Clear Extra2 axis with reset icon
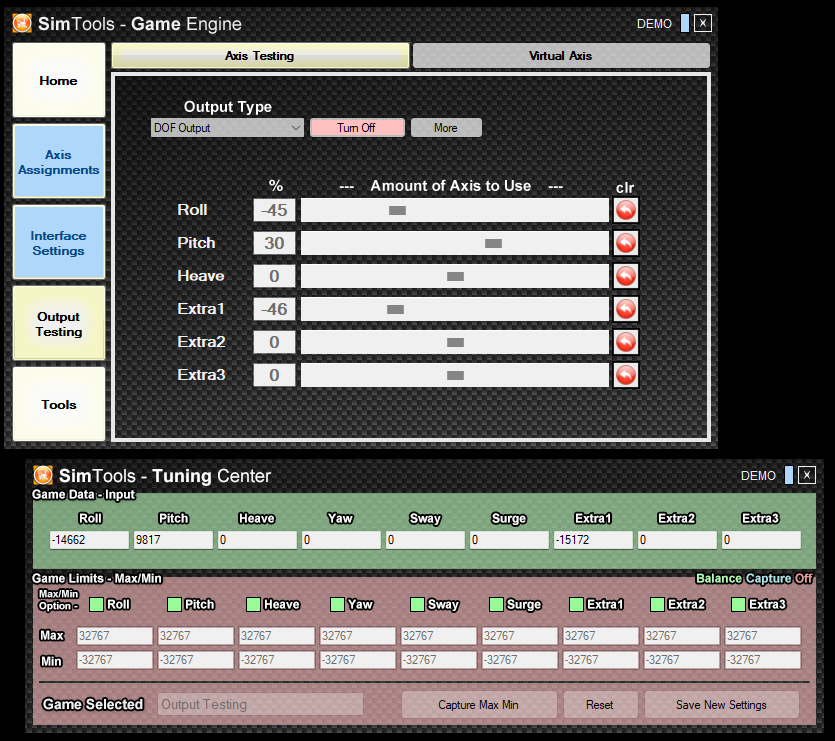The image size is (835, 741). (x=625, y=342)
